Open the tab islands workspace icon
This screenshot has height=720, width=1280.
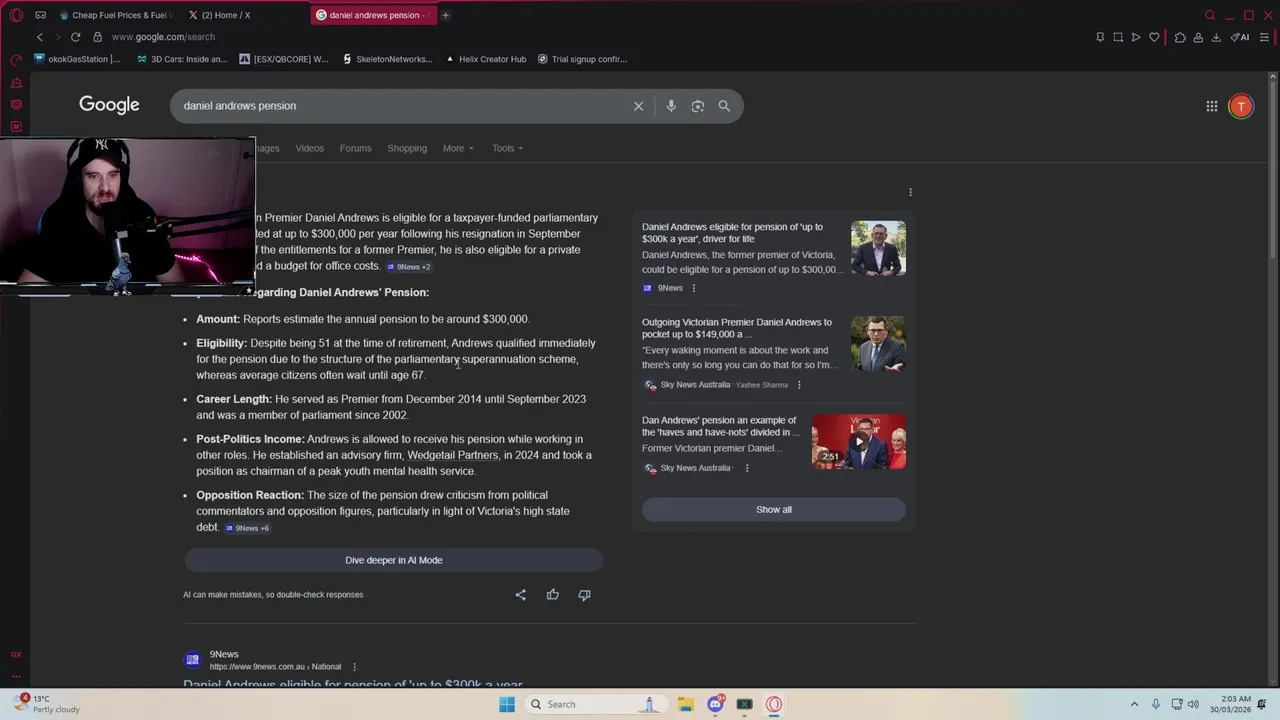[40, 15]
